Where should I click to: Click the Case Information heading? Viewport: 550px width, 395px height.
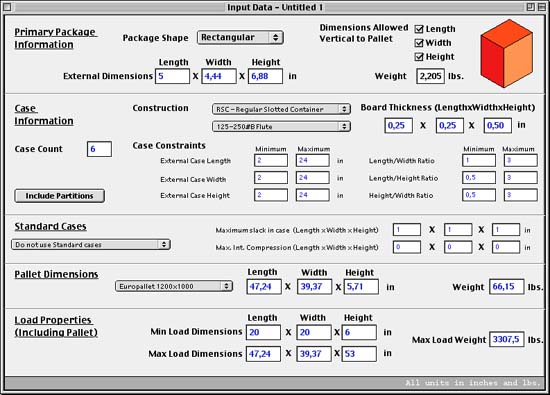[x=44, y=115]
